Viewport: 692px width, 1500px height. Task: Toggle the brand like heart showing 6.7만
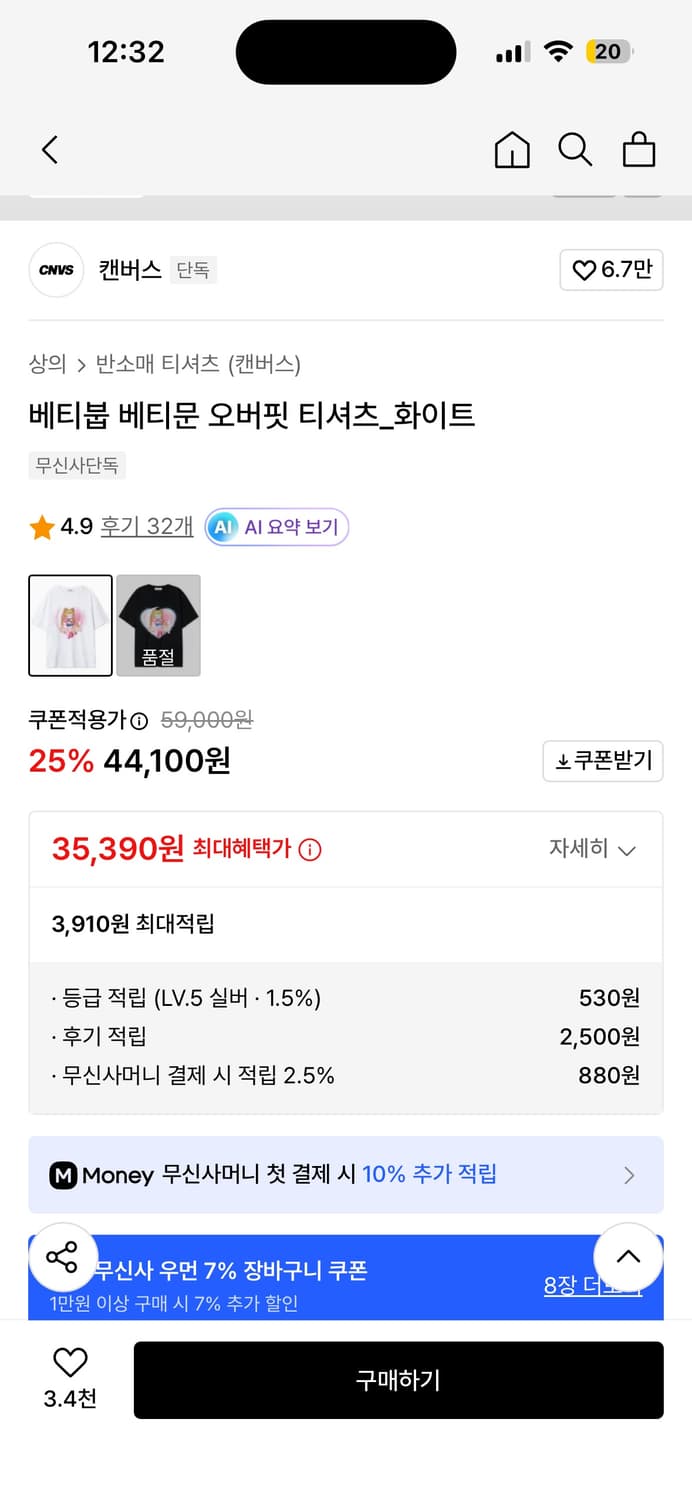[x=610, y=270]
